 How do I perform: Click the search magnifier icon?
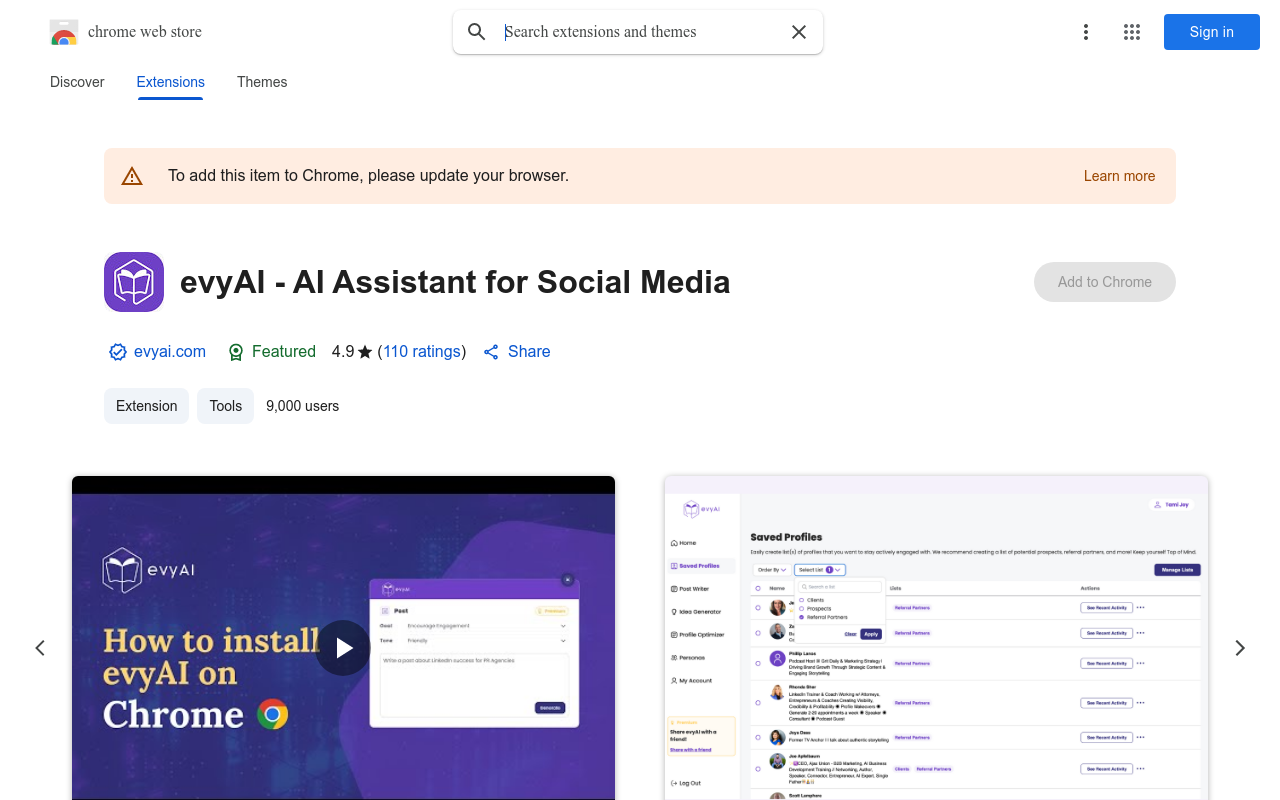coord(477,32)
